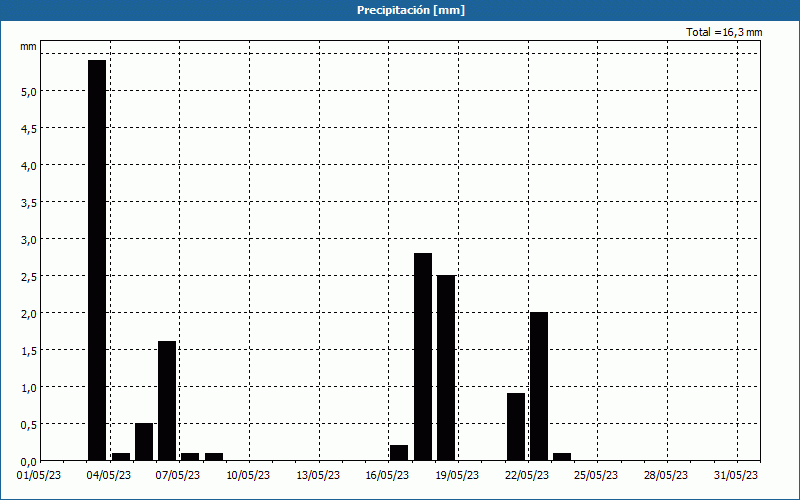Select the bar reaching about 0,9 mm

pyautogui.click(x=516, y=426)
